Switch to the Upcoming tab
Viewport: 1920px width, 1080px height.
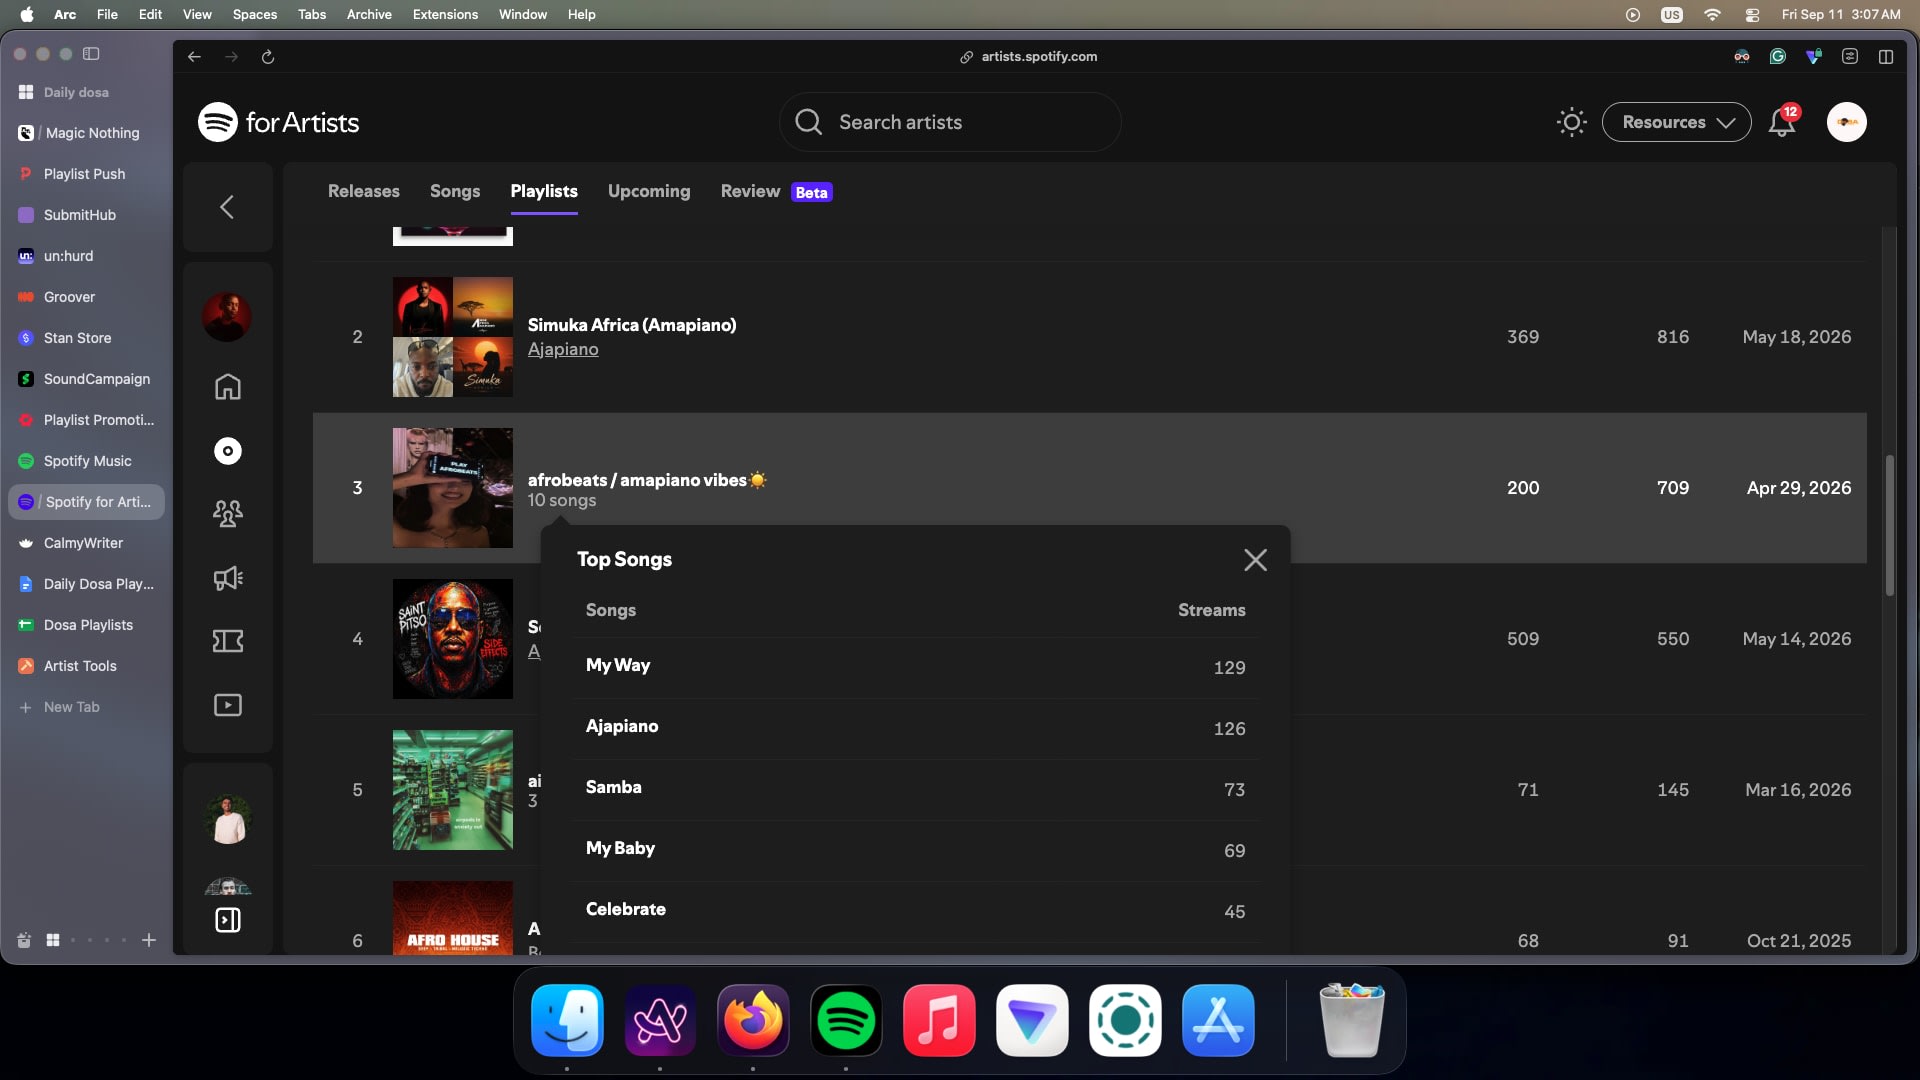tap(649, 191)
